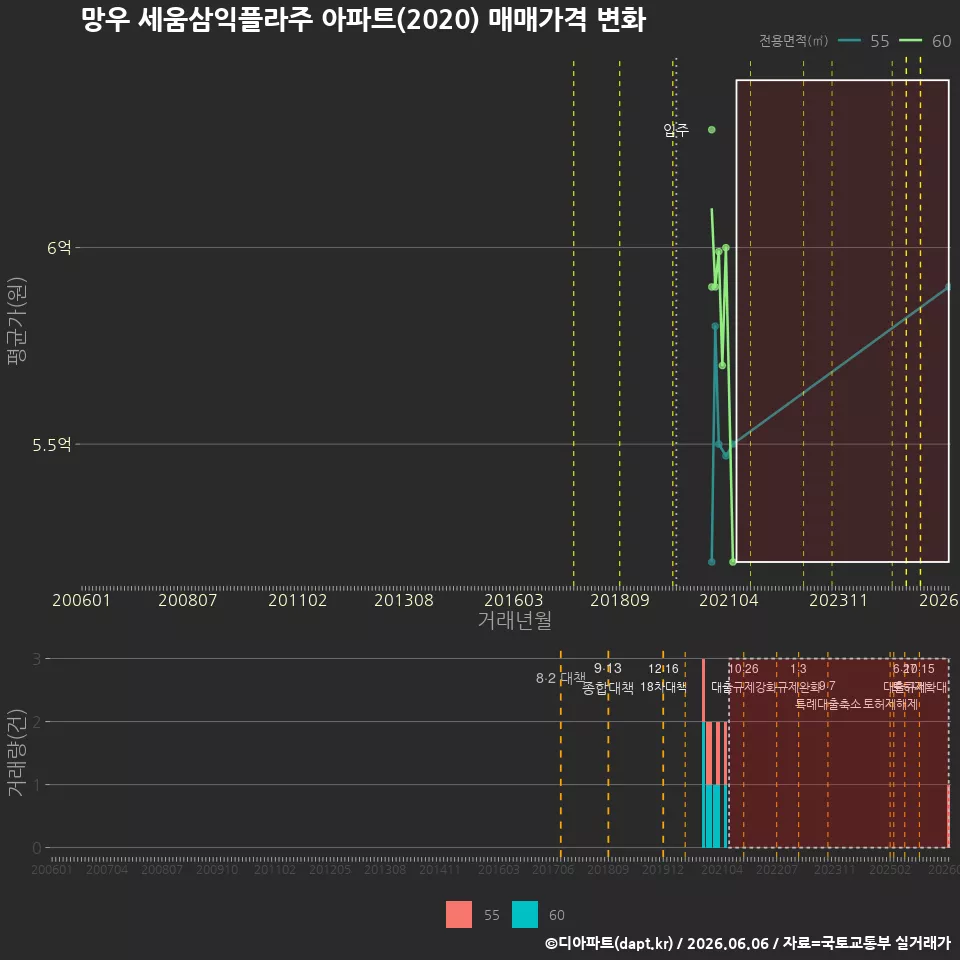Click the tallest salmon bar reaching 3 transactions

(703, 690)
